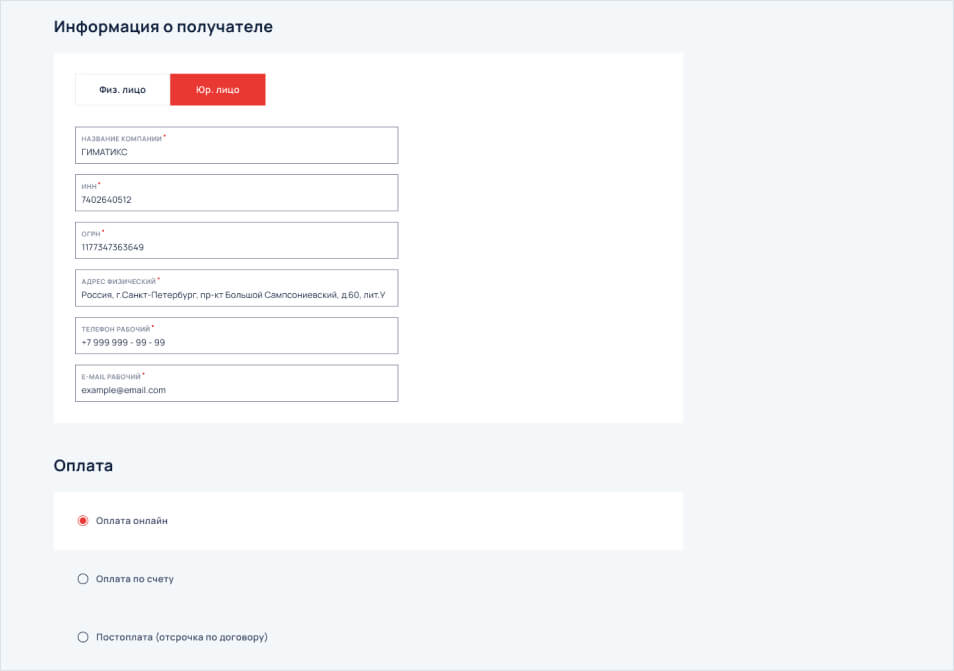This screenshot has width=954, height=671.
Task: Click the Оплата по счету label text
Action: tap(134, 579)
